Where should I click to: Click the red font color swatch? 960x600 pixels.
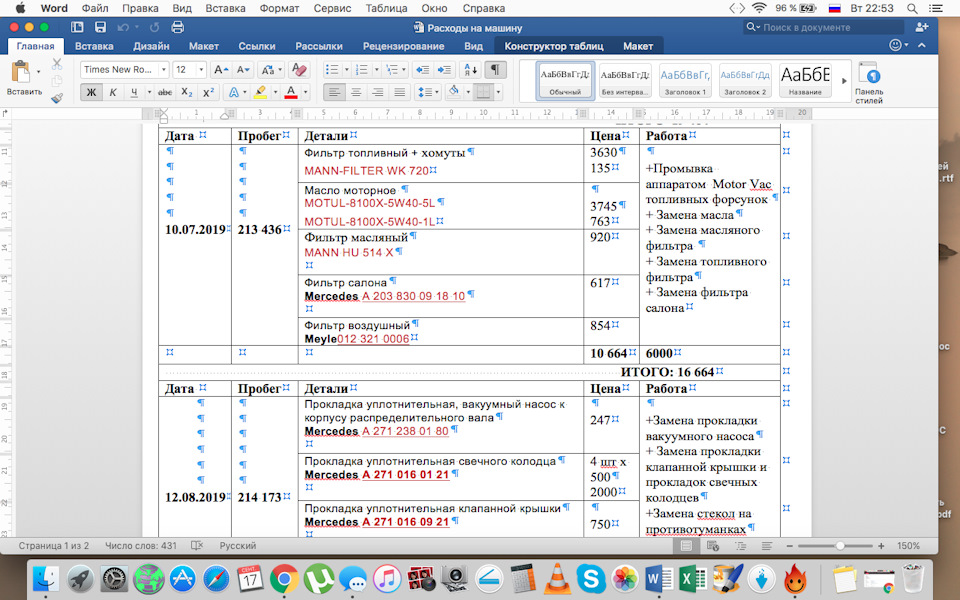291,93
